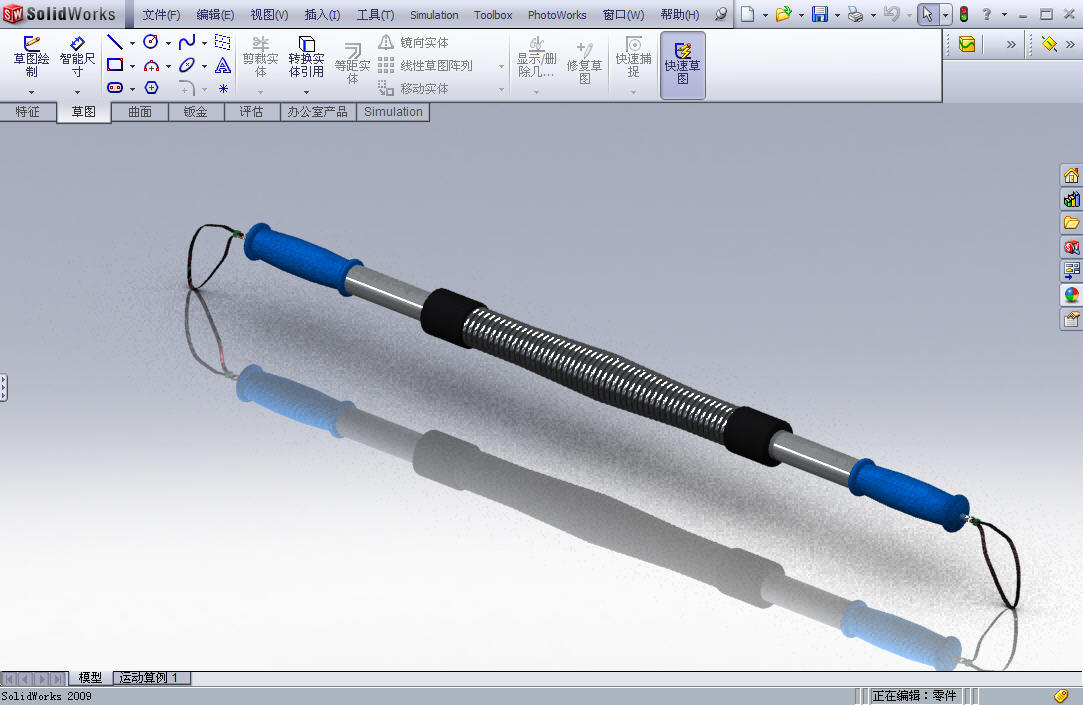Select the Line sketch tool
1083x705 pixels.
pyautogui.click(x=115, y=43)
